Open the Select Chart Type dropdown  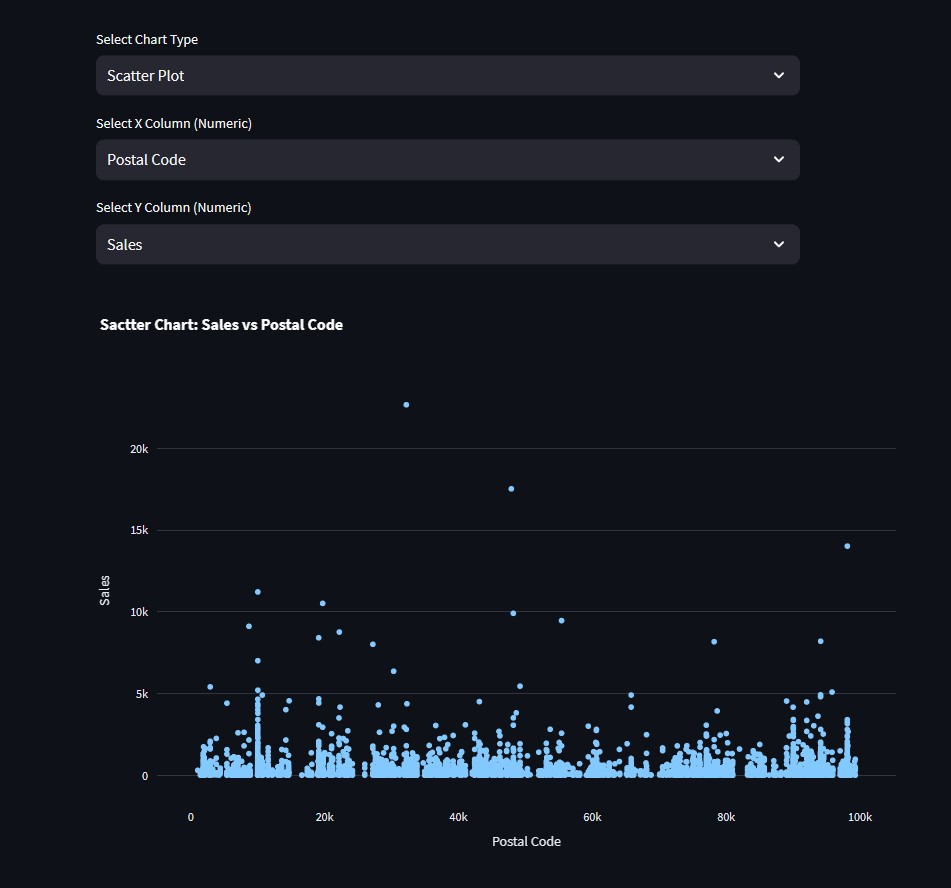pyautogui.click(x=447, y=75)
